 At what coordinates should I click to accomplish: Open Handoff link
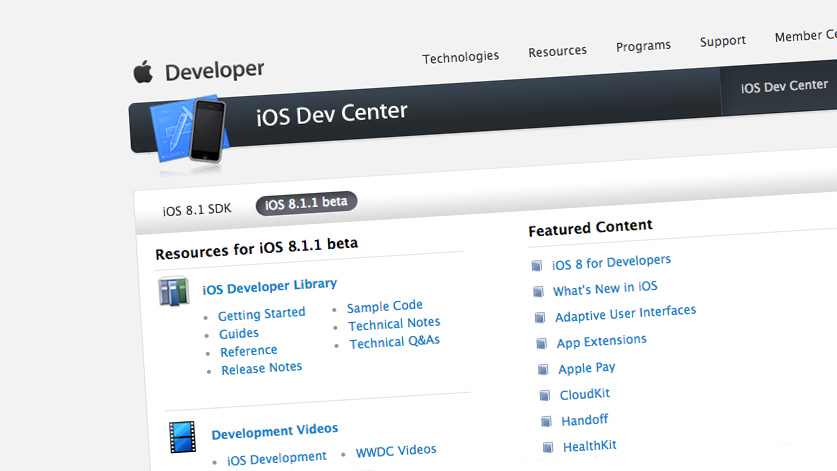click(x=585, y=420)
